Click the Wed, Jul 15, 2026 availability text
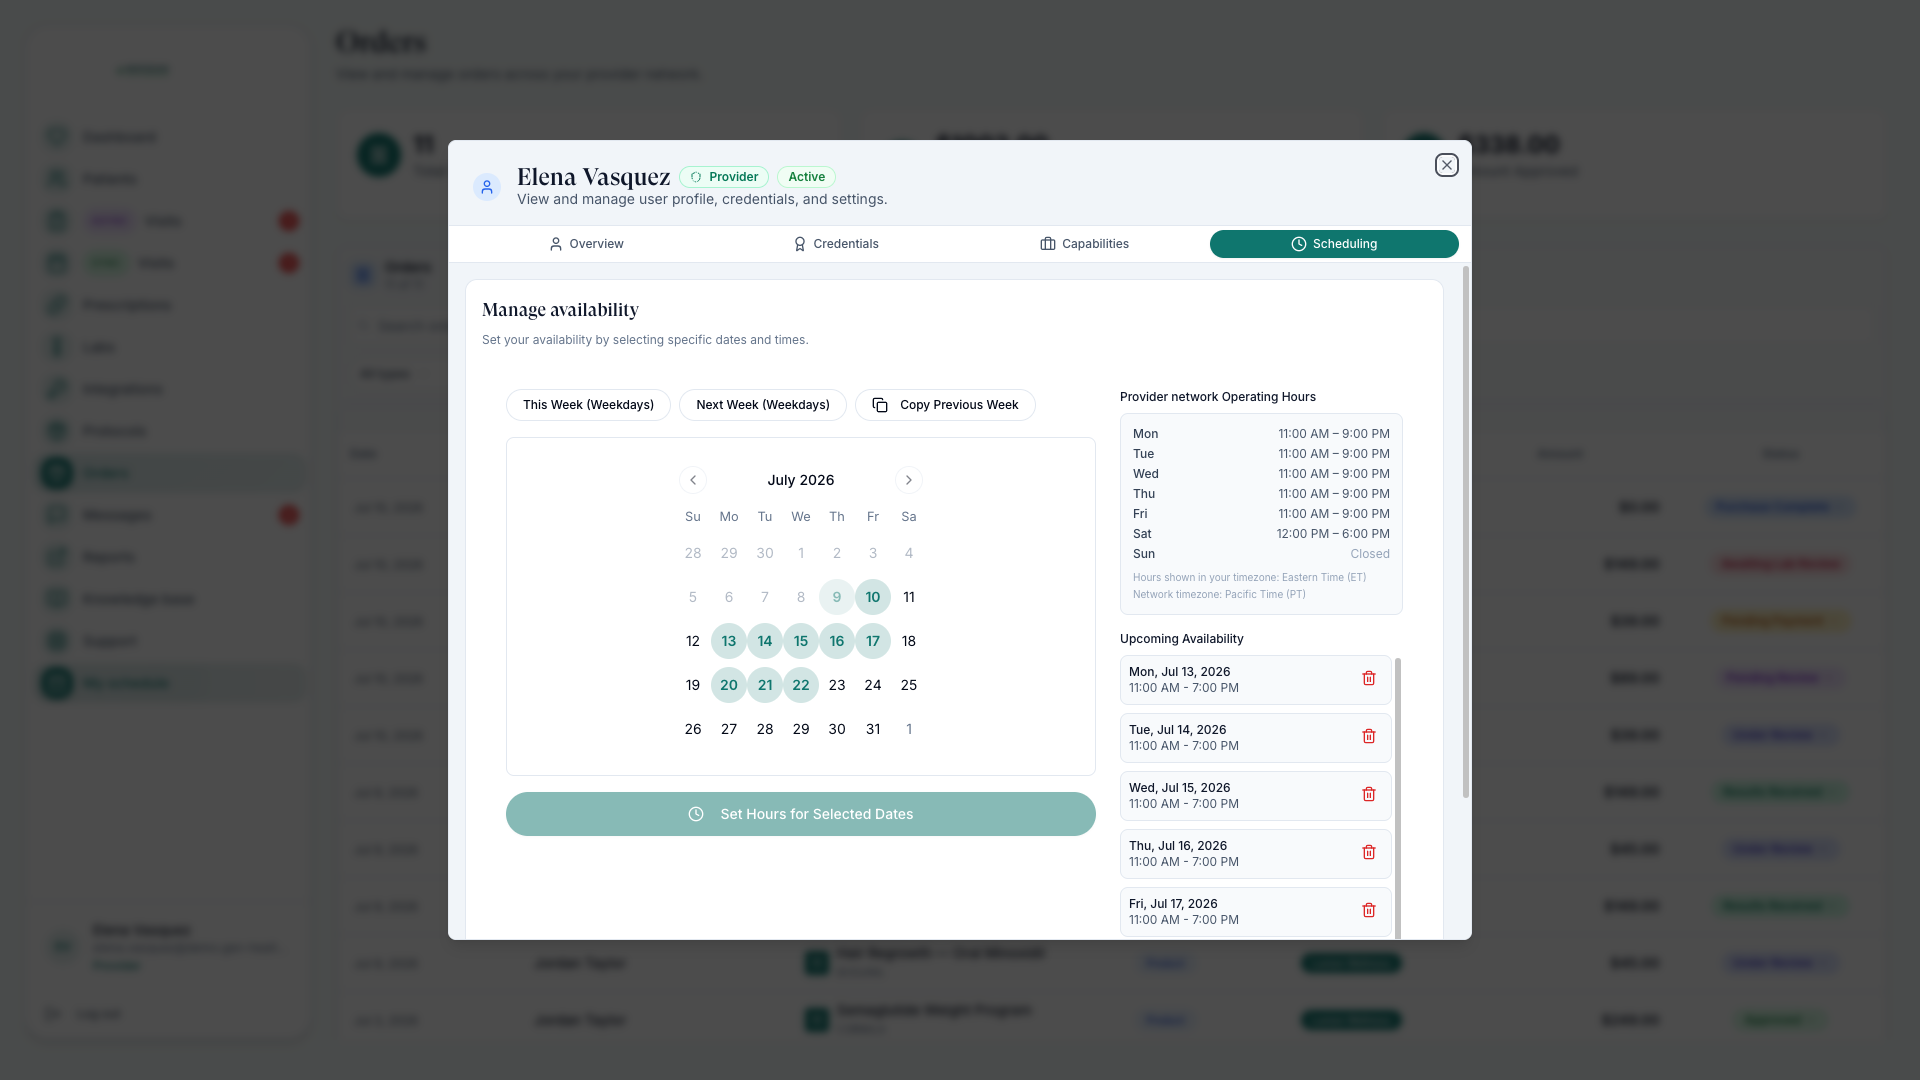This screenshot has height=1080, width=1920. 1180,788
